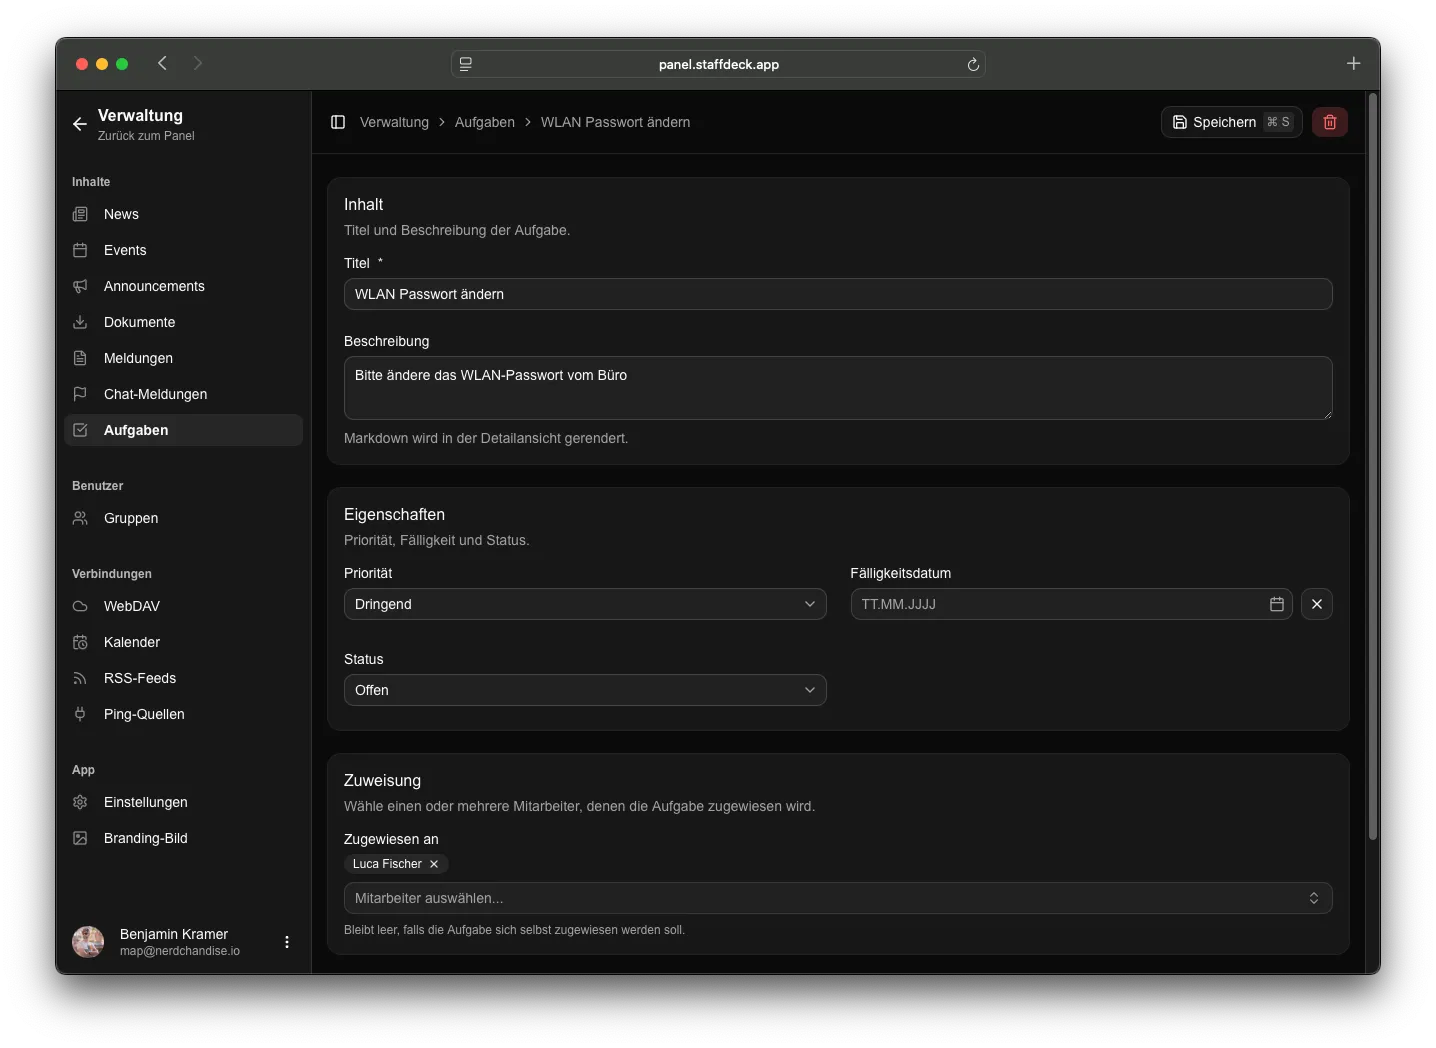The height and width of the screenshot is (1048, 1436).
Task: Expand the Mitarbeiter auswählen combo box
Action: (838, 898)
